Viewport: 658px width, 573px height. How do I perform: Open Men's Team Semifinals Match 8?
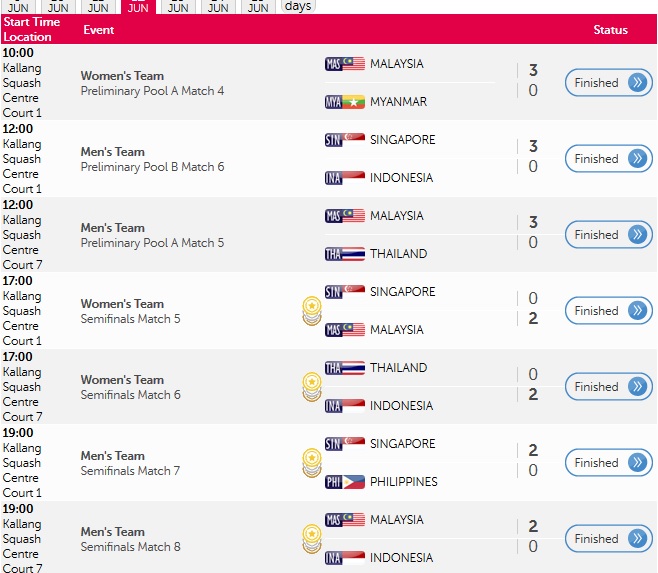[x=131, y=539]
